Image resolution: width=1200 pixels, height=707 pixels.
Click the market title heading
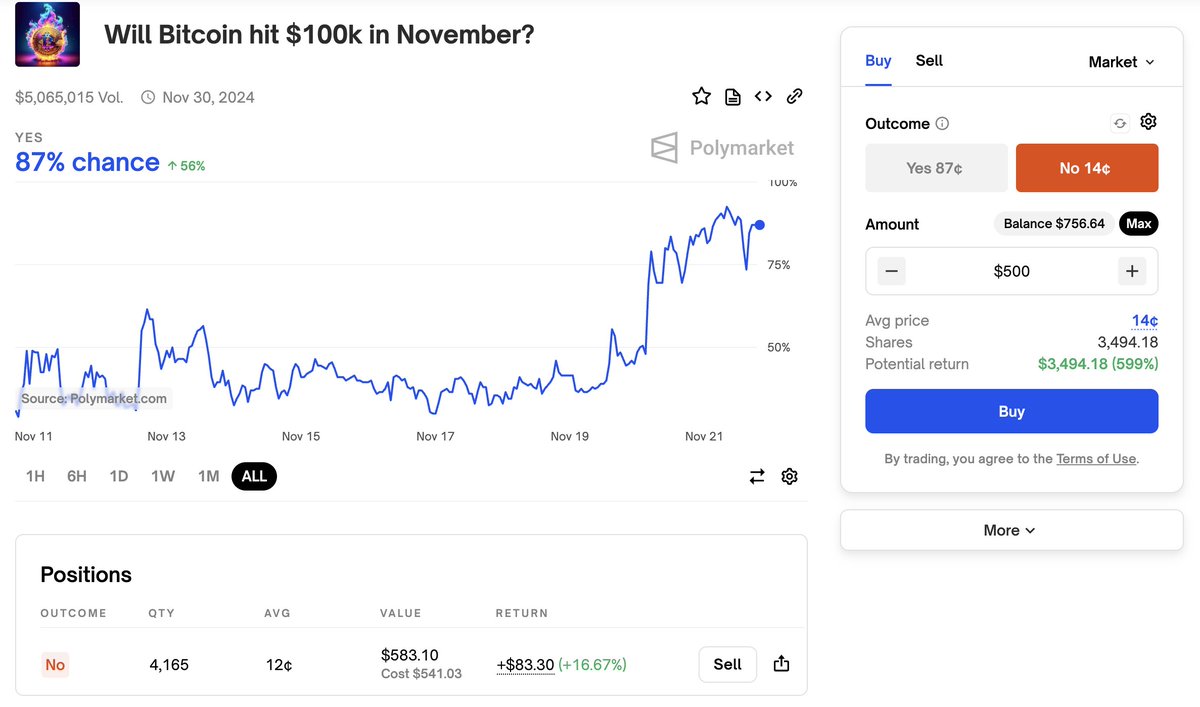(319, 34)
